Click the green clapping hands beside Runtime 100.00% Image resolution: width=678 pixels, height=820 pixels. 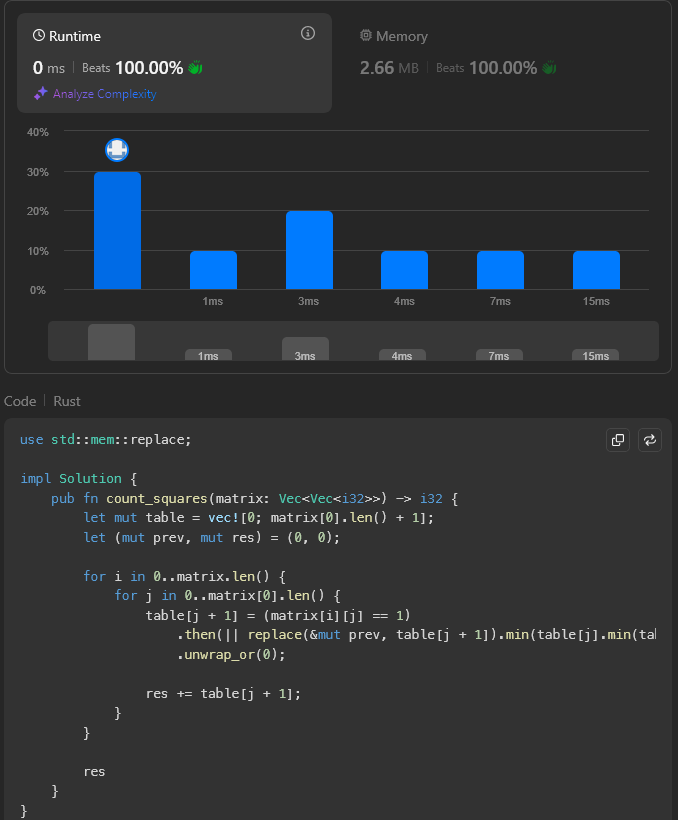(195, 67)
